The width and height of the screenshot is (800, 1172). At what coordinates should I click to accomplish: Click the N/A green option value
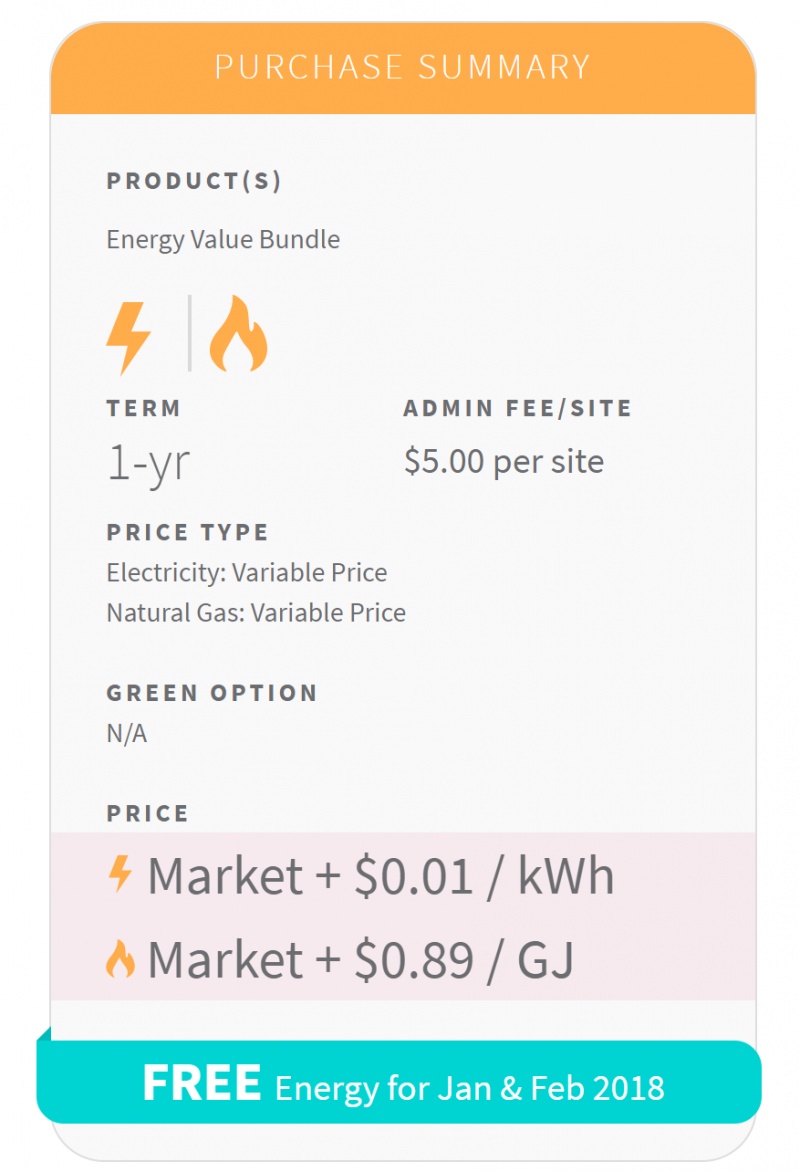(127, 734)
